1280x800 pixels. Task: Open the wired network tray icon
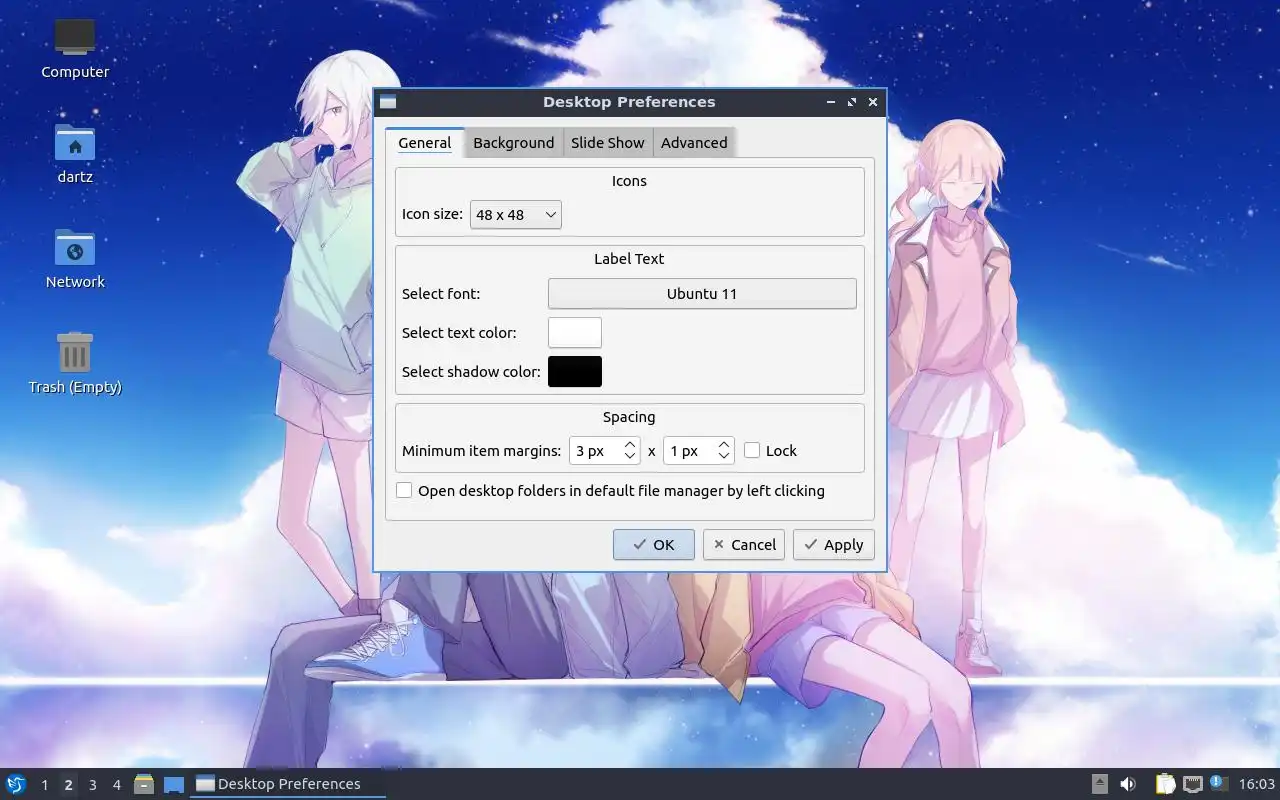(x=1192, y=784)
